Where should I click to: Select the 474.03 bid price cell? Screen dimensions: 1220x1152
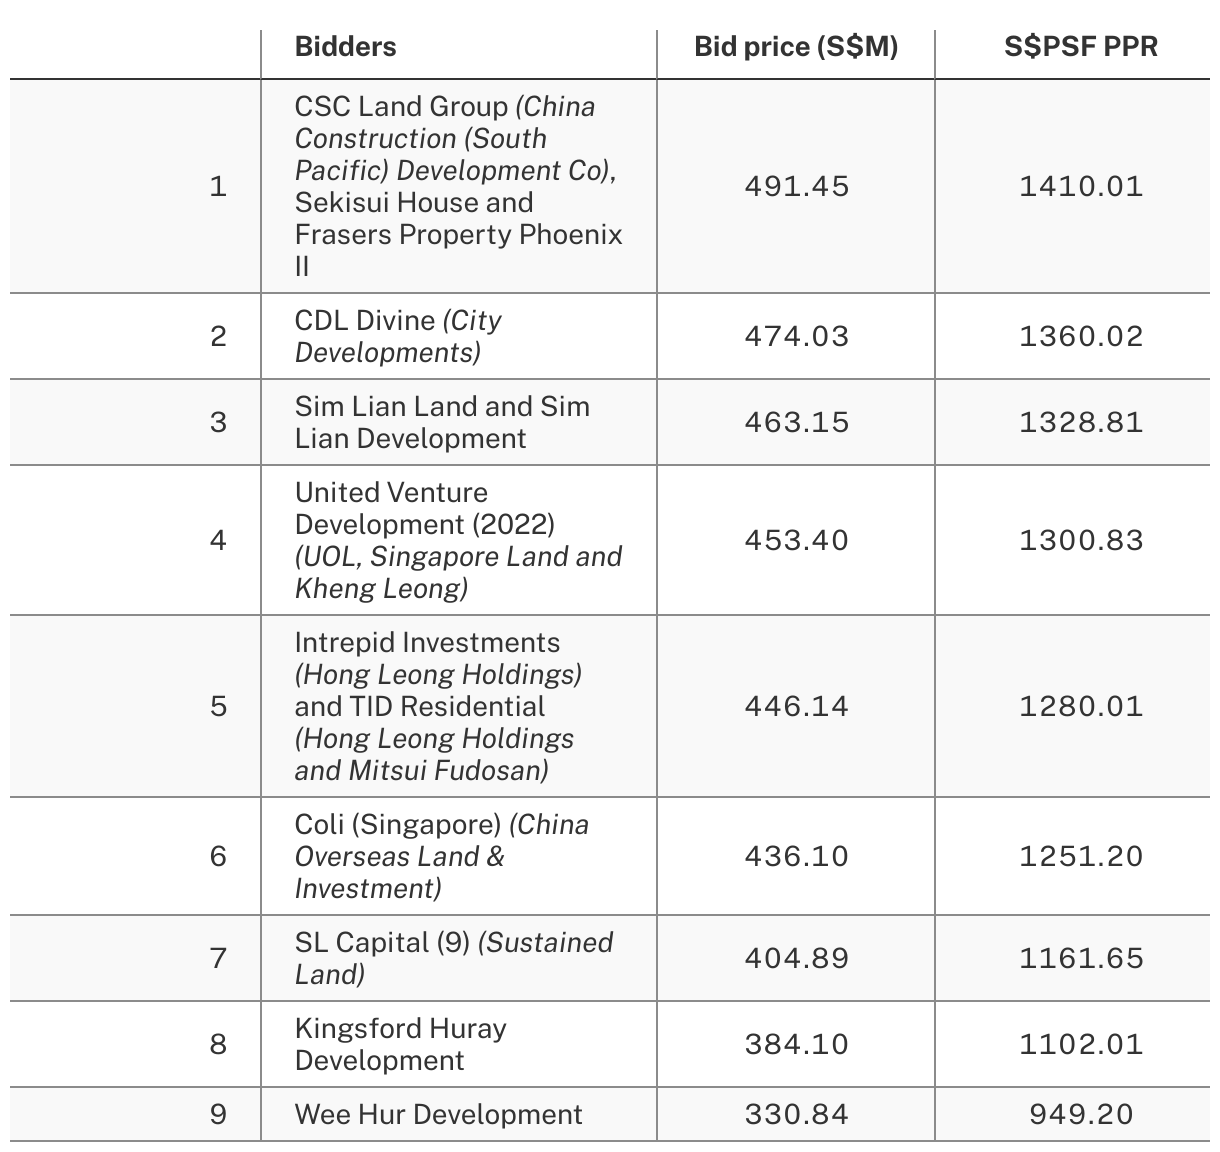coord(796,336)
